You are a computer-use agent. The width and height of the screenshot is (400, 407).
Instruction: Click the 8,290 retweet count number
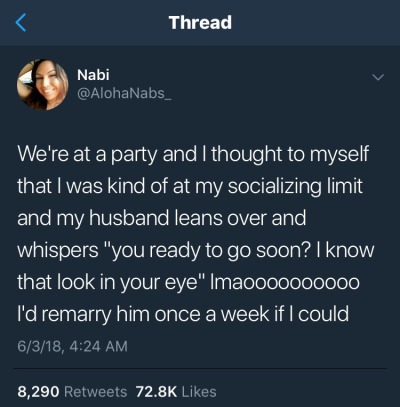click(38, 392)
